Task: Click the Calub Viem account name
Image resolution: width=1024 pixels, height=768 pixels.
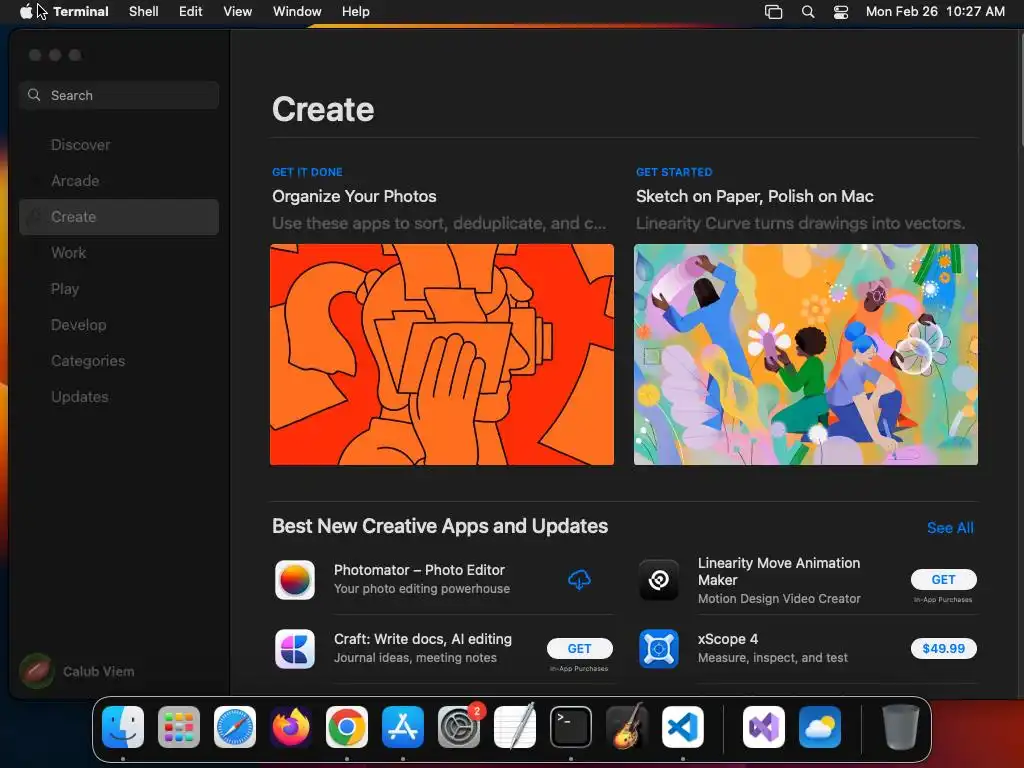Action: pyautogui.click(x=99, y=671)
